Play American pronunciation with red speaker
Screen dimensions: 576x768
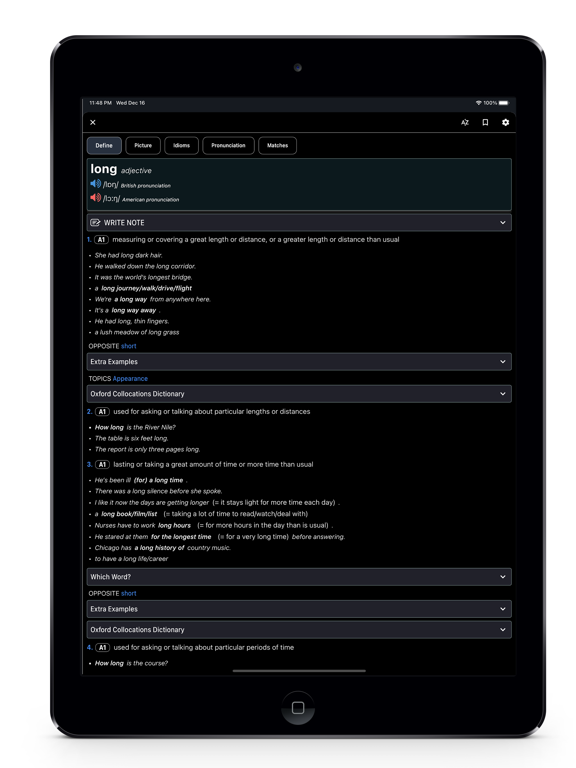click(x=96, y=197)
